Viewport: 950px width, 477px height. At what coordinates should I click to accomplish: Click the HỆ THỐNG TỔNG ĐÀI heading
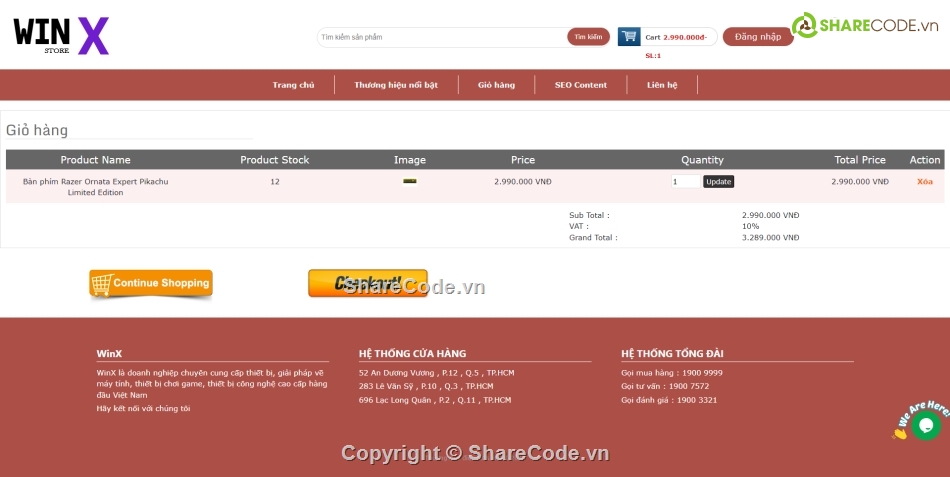tap(673, 353)
